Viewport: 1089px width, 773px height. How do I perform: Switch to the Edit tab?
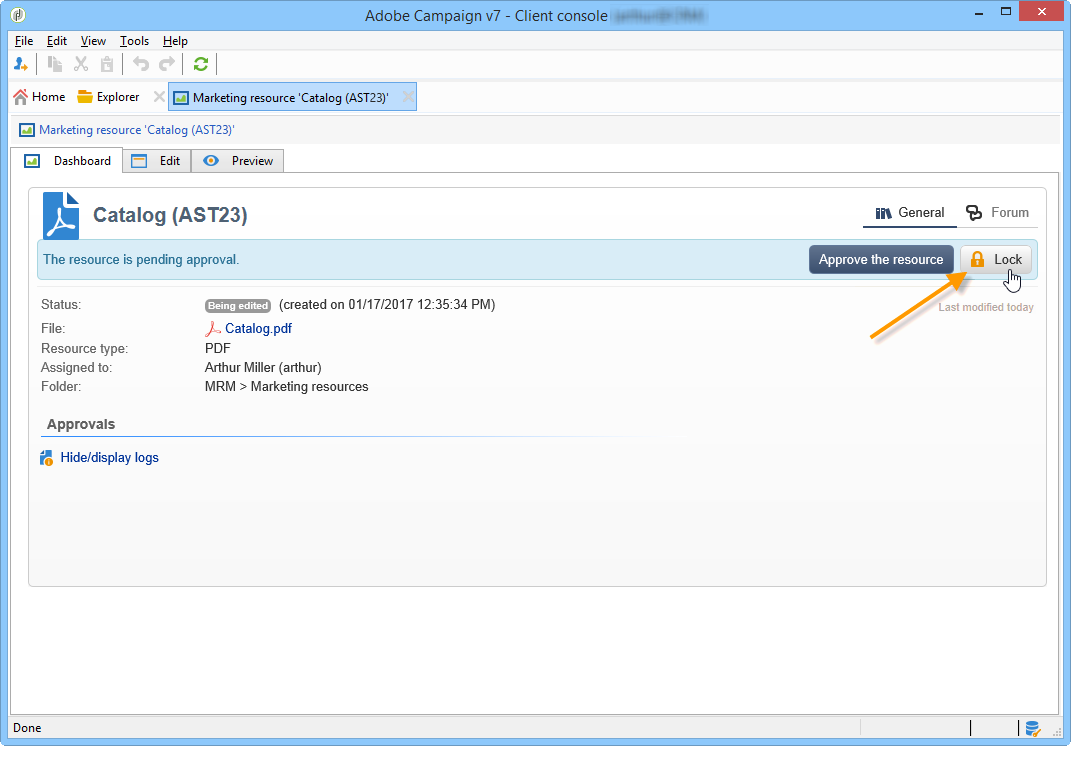(157, 161)
